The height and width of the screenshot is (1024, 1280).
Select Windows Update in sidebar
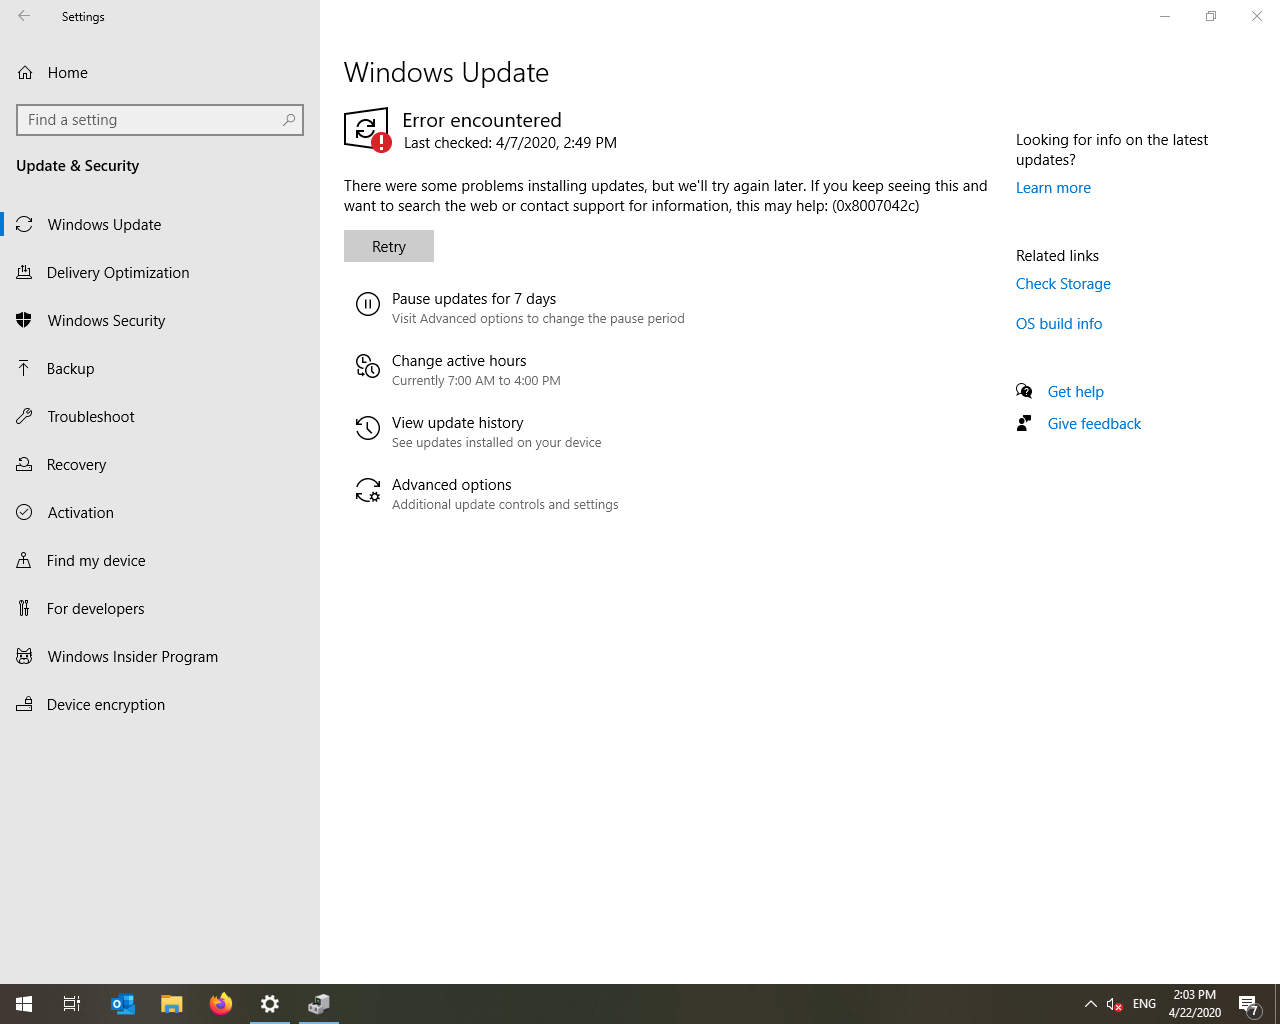click(x=160, y=224)
